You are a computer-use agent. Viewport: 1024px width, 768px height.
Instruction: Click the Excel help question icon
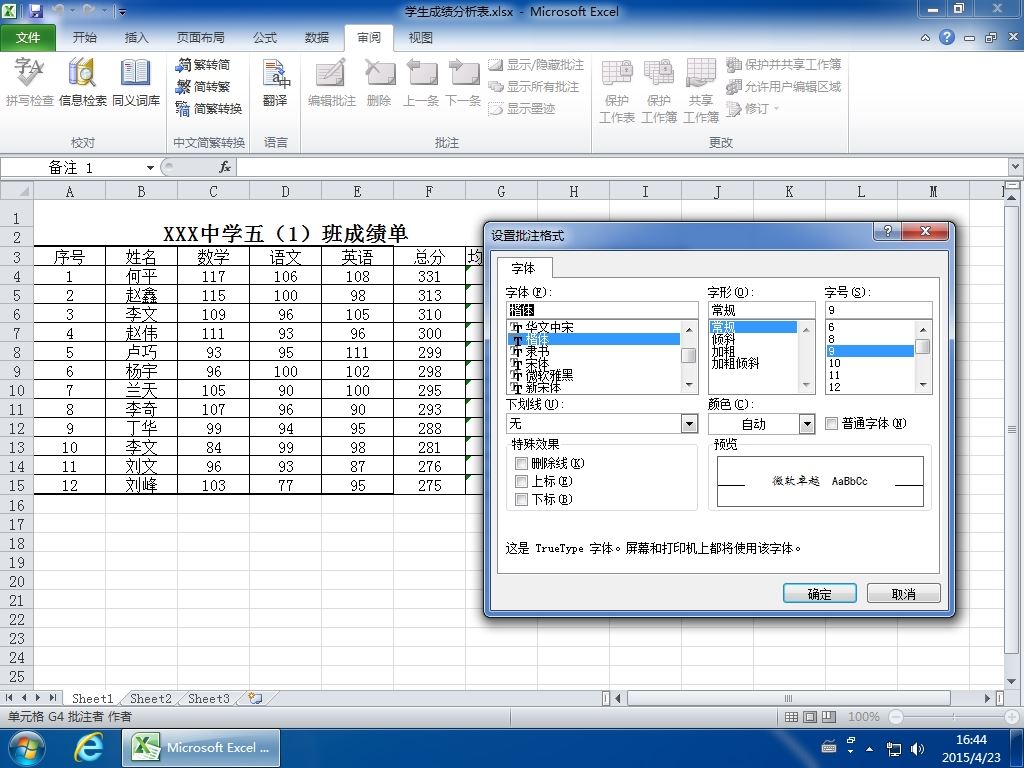click(x=947, y=37)
